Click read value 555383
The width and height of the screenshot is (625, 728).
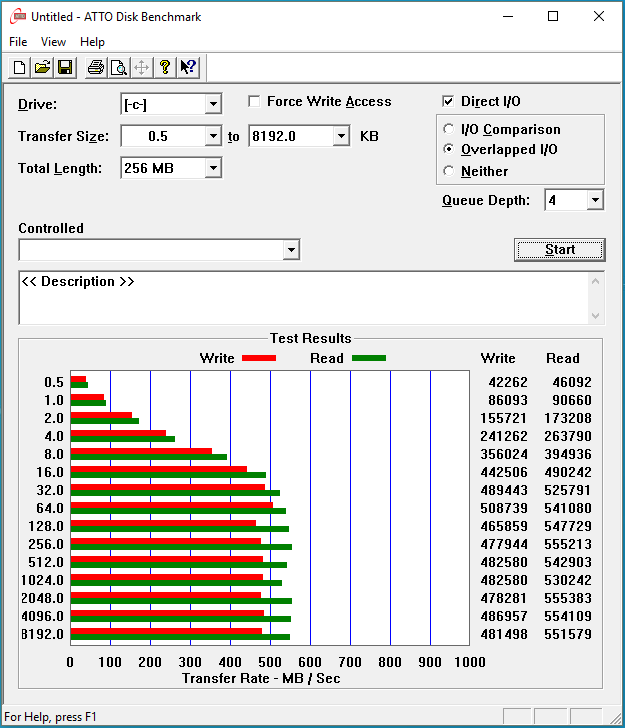coord(568,598)
